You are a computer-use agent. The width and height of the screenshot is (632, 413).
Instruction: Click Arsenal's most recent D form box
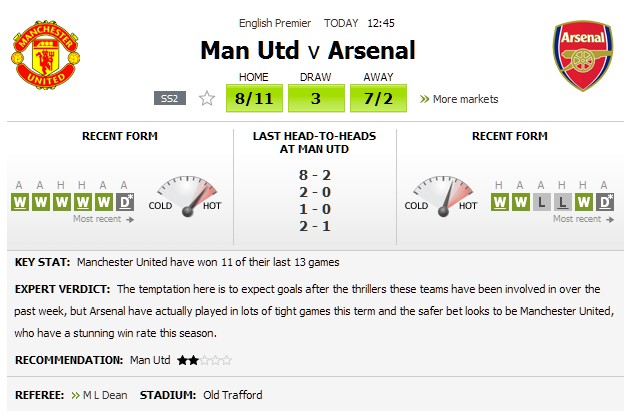point(605,202)
